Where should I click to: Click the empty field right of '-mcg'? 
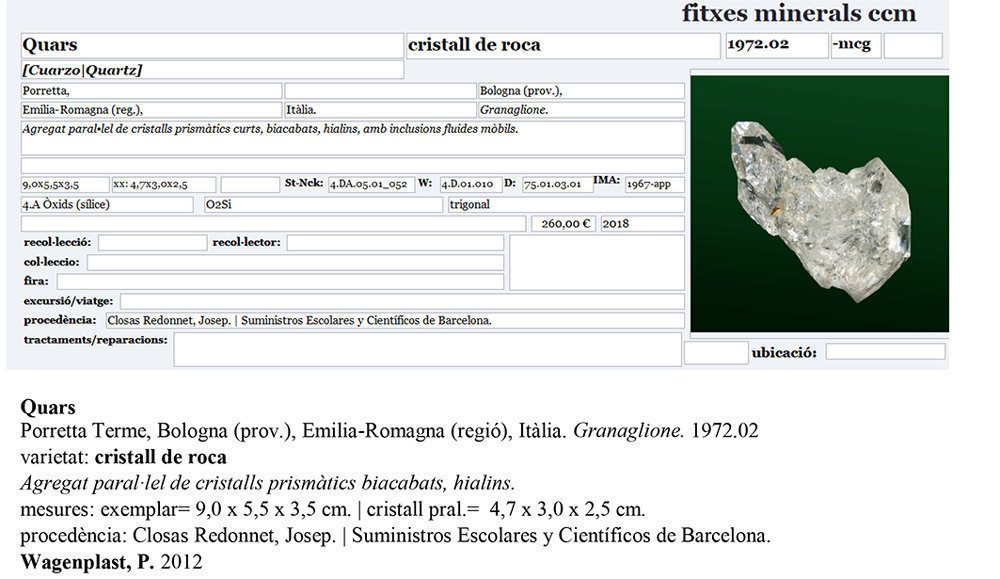point(913,45)
